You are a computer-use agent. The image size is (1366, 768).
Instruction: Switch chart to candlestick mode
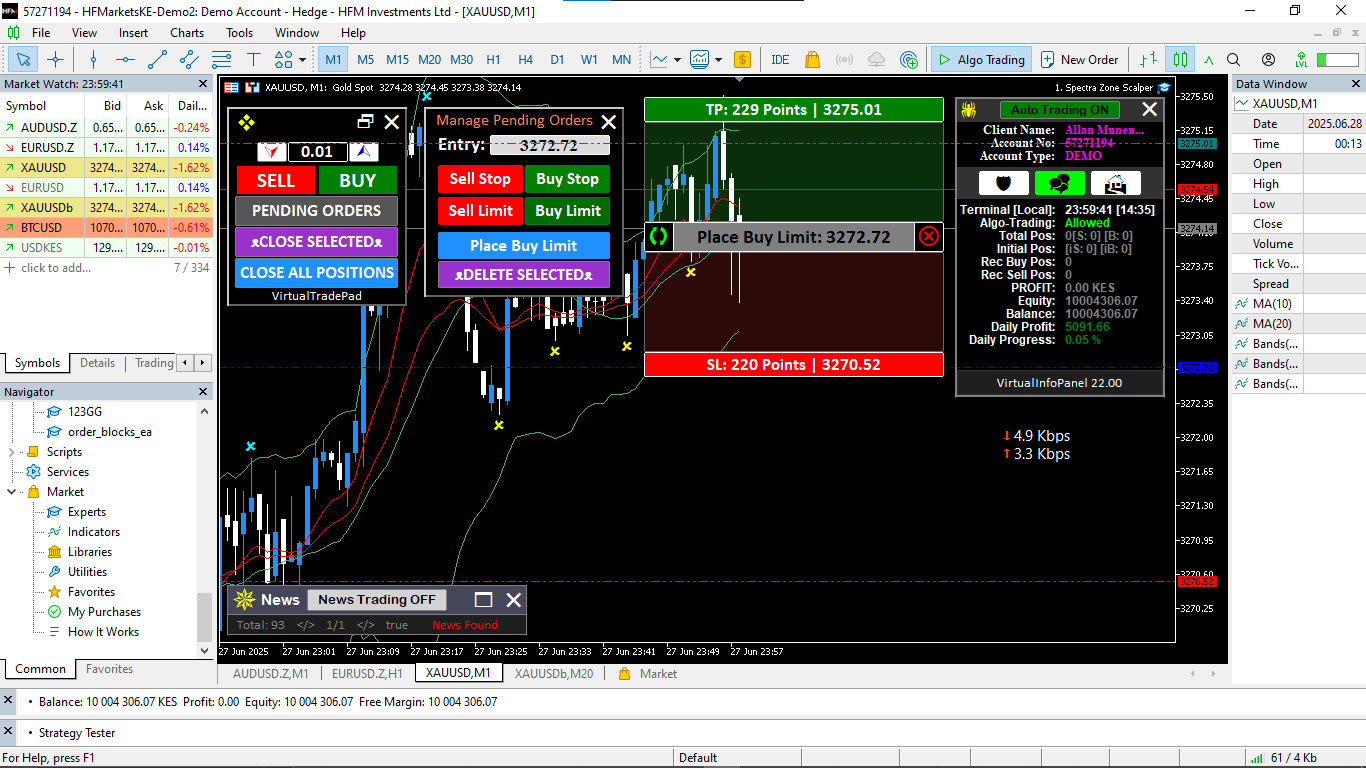click(x=1181, y=59)
